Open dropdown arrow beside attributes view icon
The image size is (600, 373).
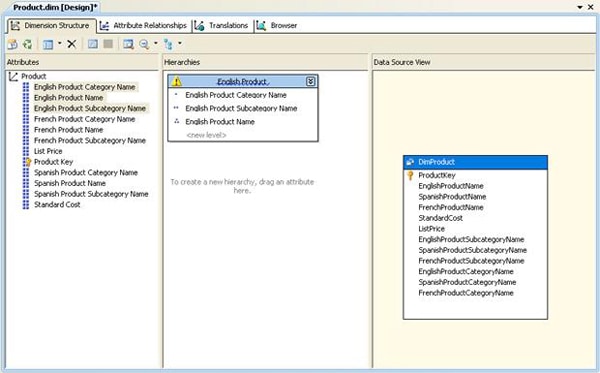tap(60, 43)
